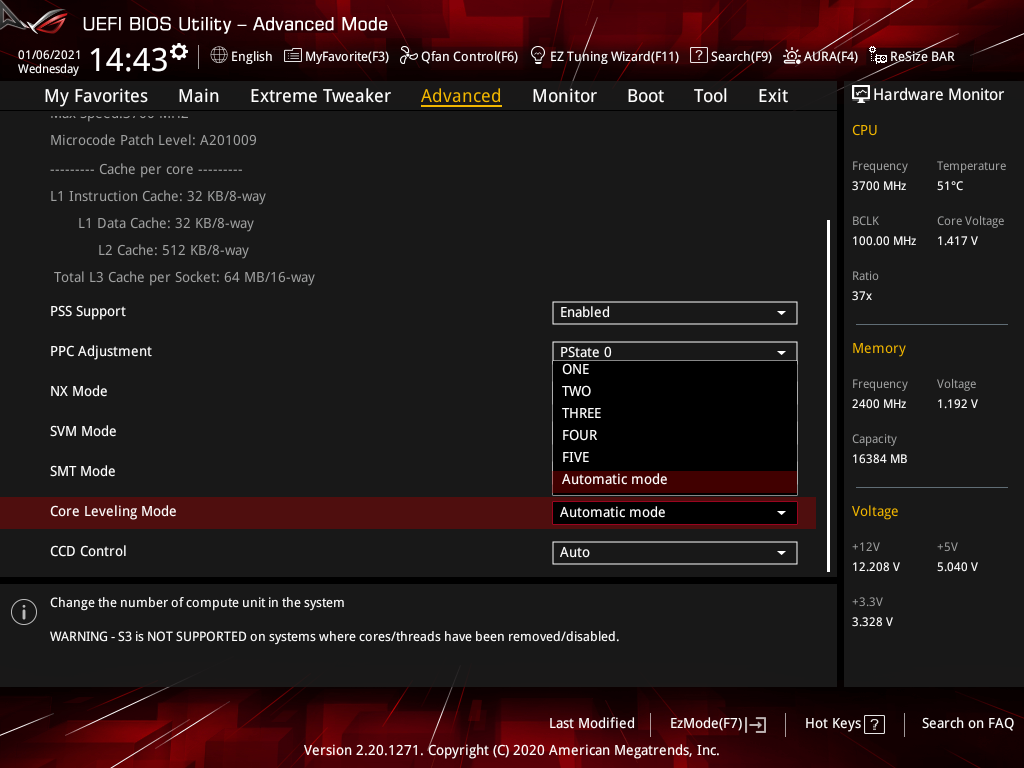Click the Microcode Patch Level text
Viewport: 1024px width, 768px height.
tap(153, 140)
